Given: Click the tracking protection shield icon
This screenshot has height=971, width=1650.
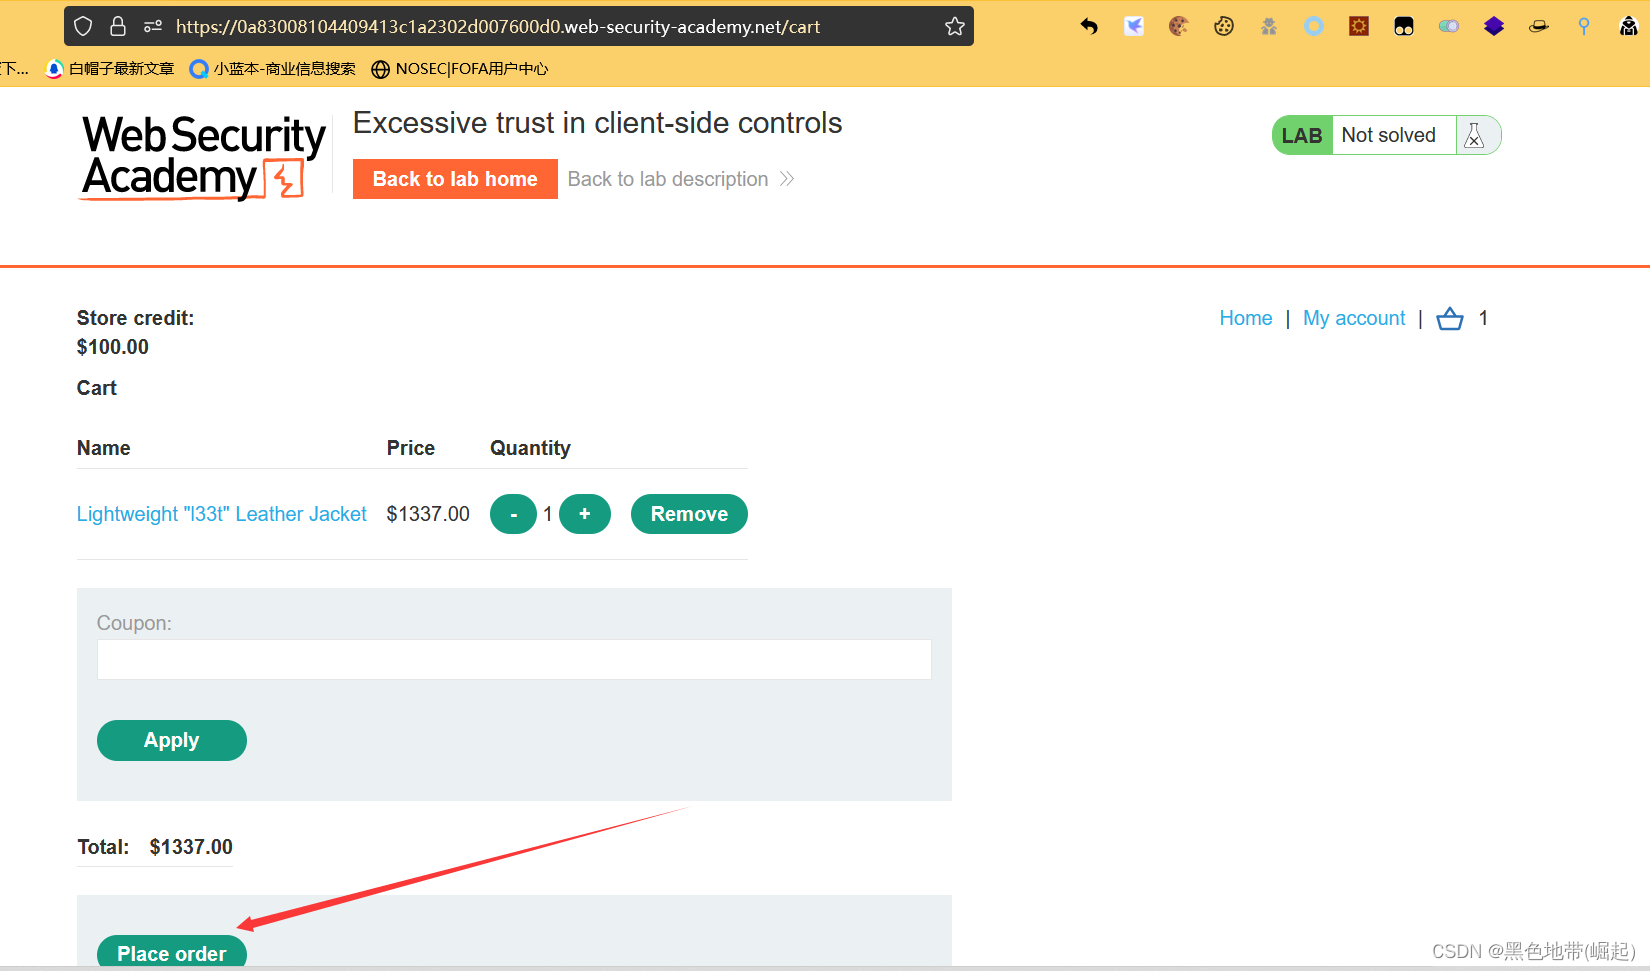Looking at the screenshot, I should (84, 26).
